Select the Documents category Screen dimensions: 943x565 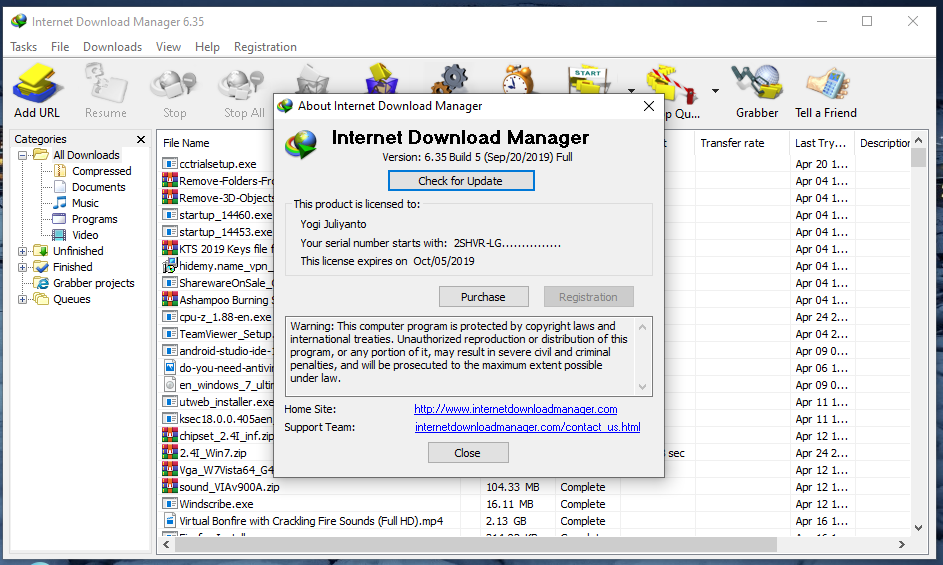click(99, 187)
